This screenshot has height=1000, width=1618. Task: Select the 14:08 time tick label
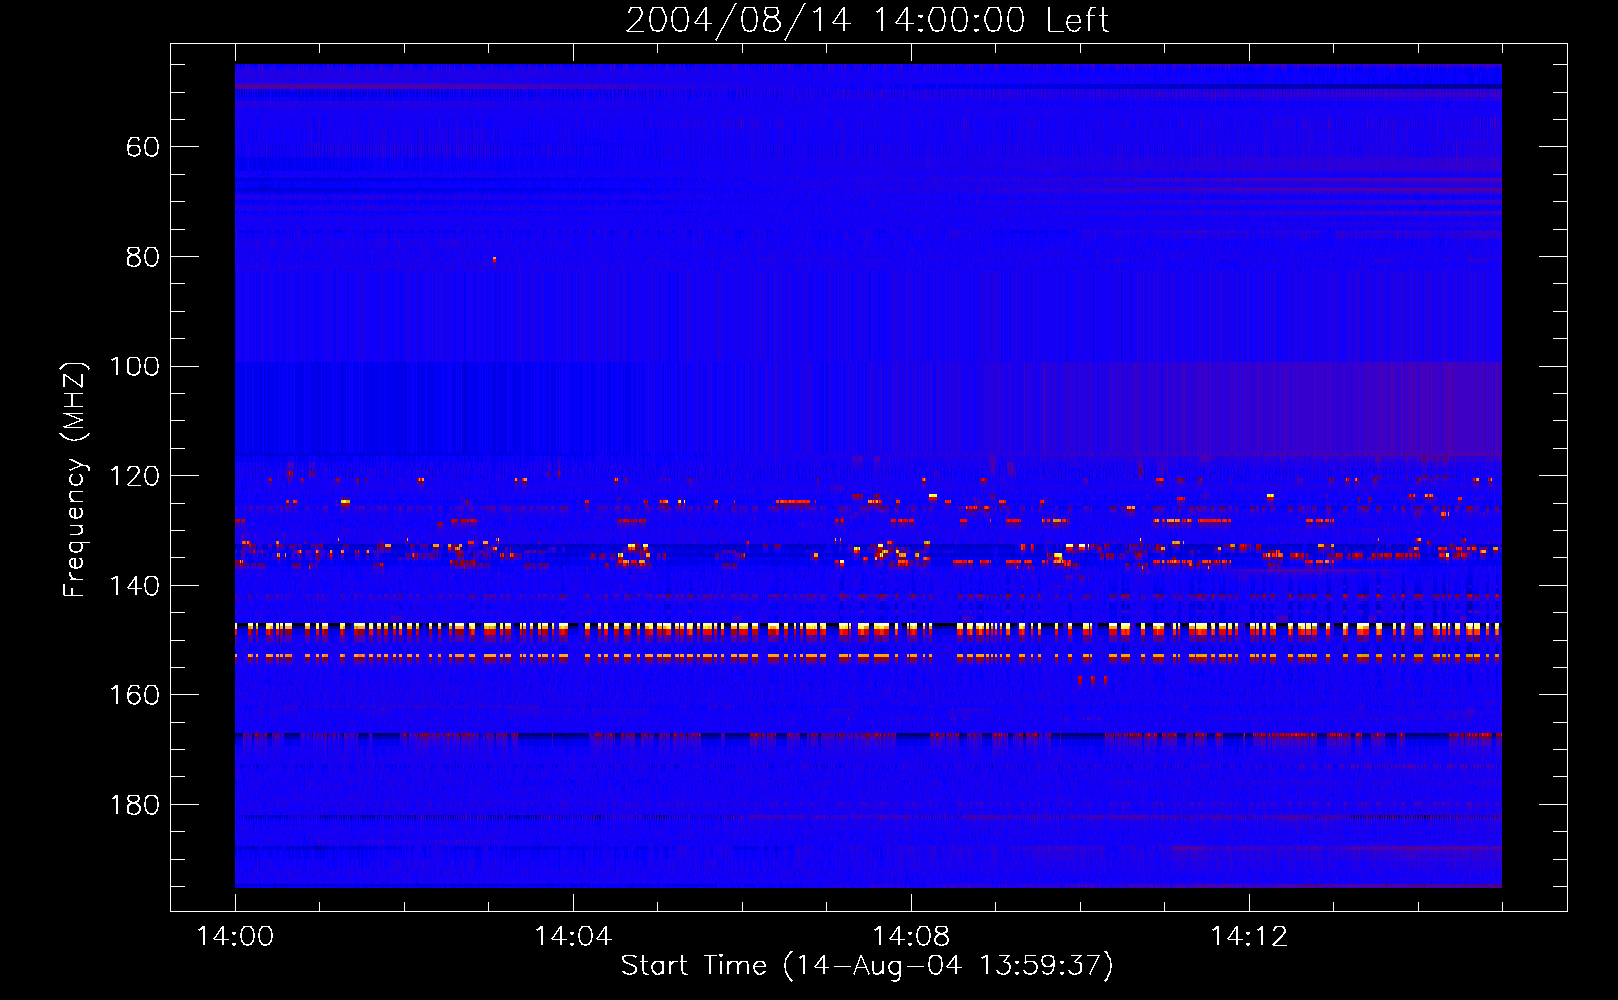tap(911, 936)
